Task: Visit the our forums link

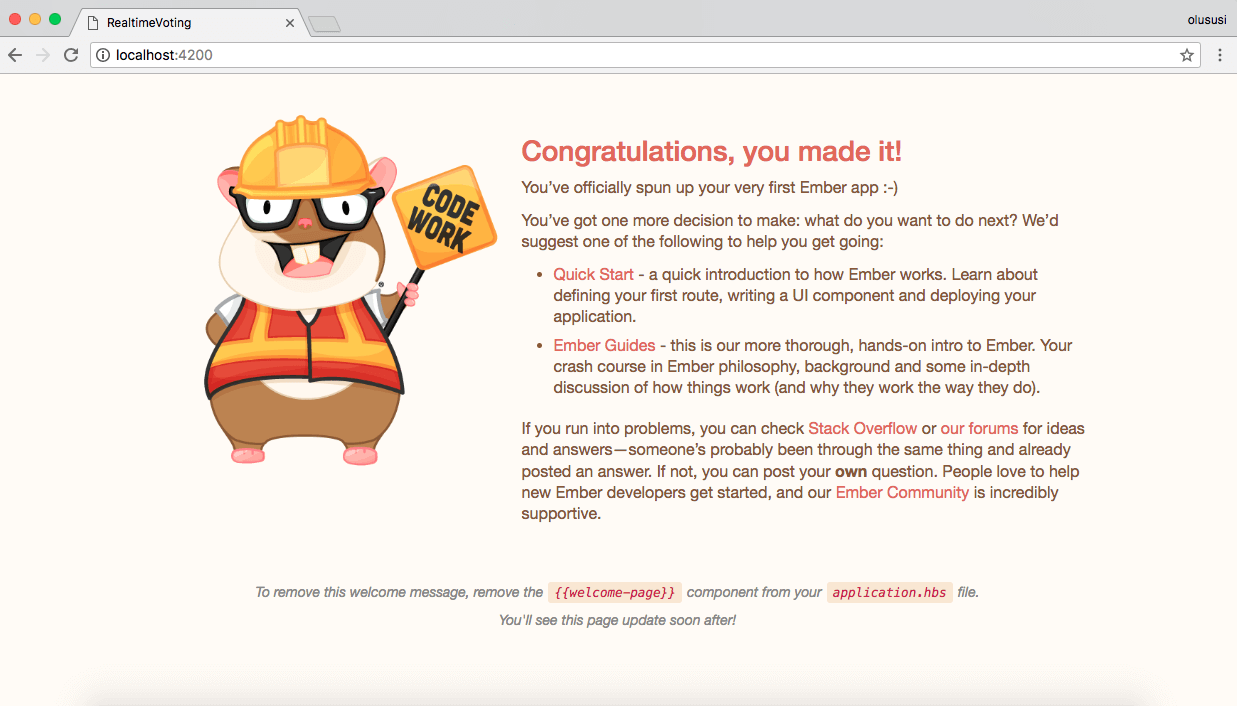Action: click(979, 428)
